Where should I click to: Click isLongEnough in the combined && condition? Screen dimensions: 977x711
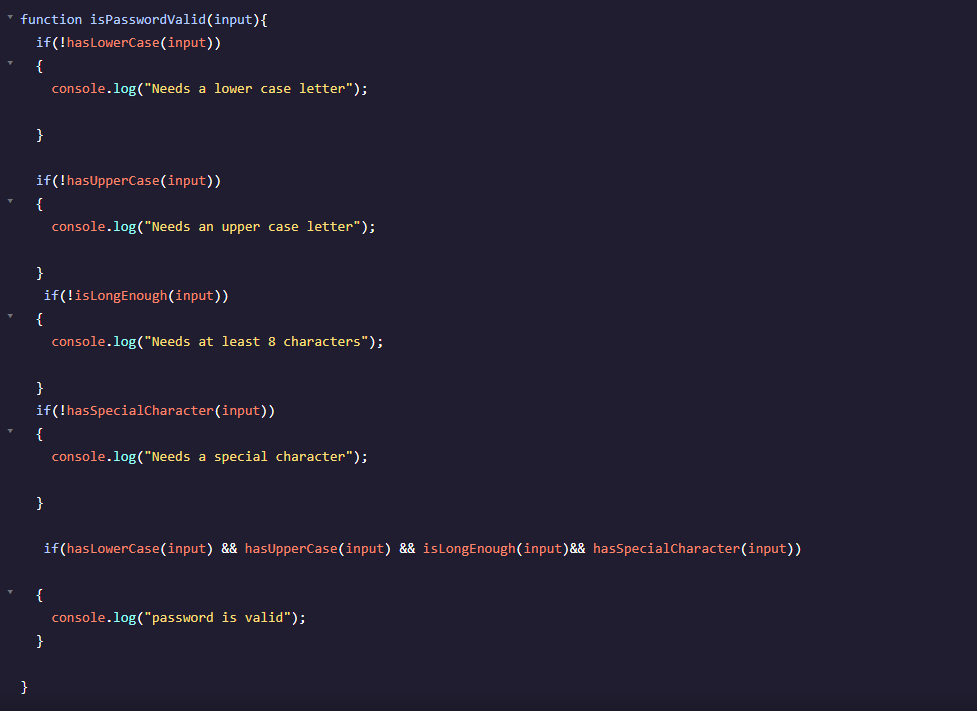[x=469, y=548]
